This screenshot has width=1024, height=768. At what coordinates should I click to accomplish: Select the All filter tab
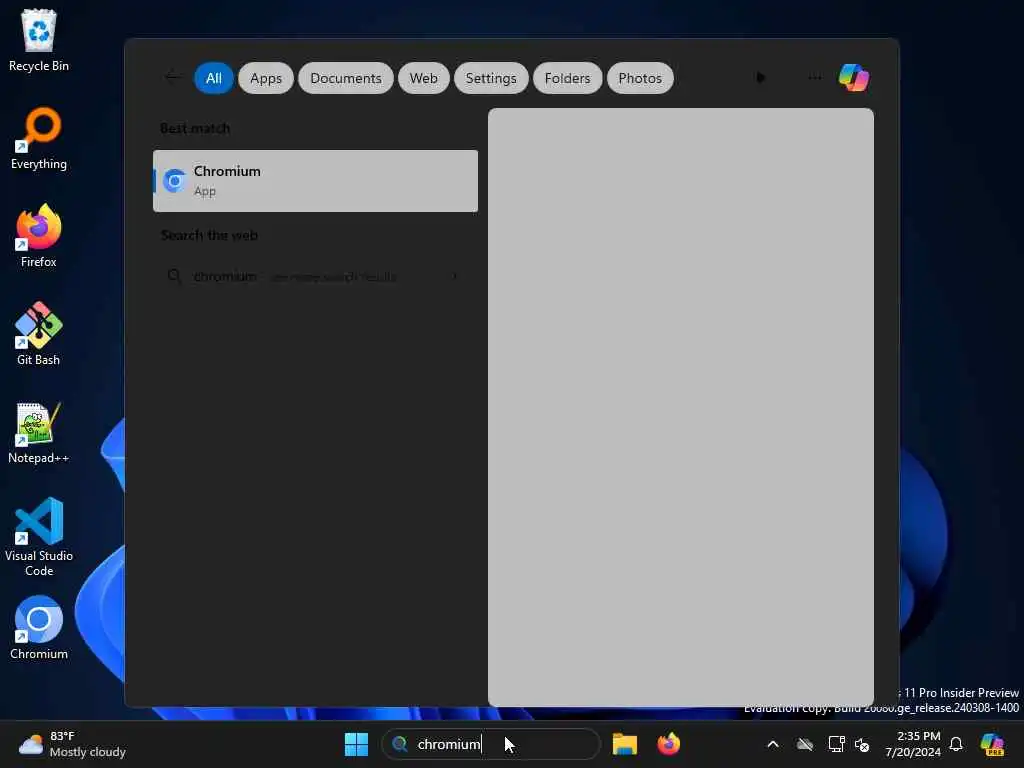[x=214, y=78]
